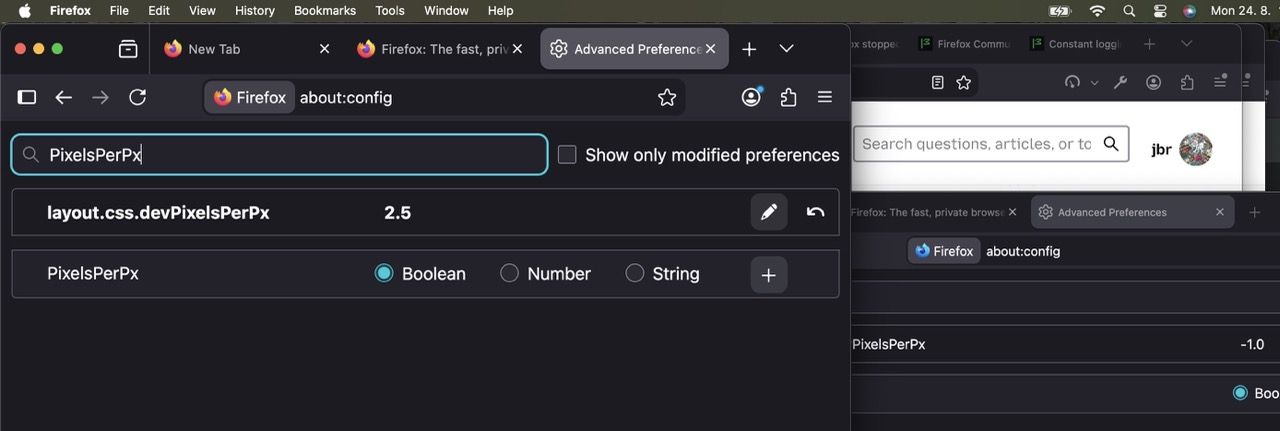Viewport: 1280px width, 431px height.
Task: Open the Bookmarks menu
Action: coord(325,11)
